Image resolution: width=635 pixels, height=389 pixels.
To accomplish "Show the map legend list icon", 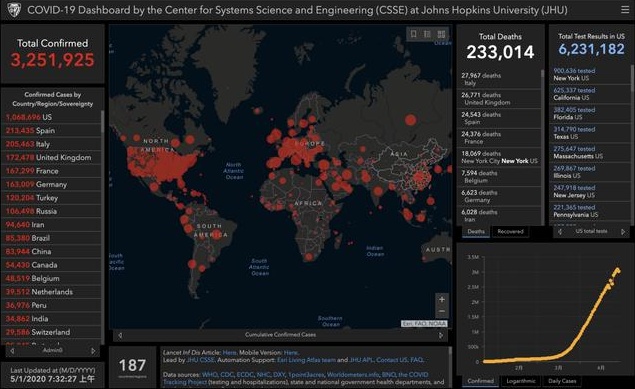I will pos(427,34).
